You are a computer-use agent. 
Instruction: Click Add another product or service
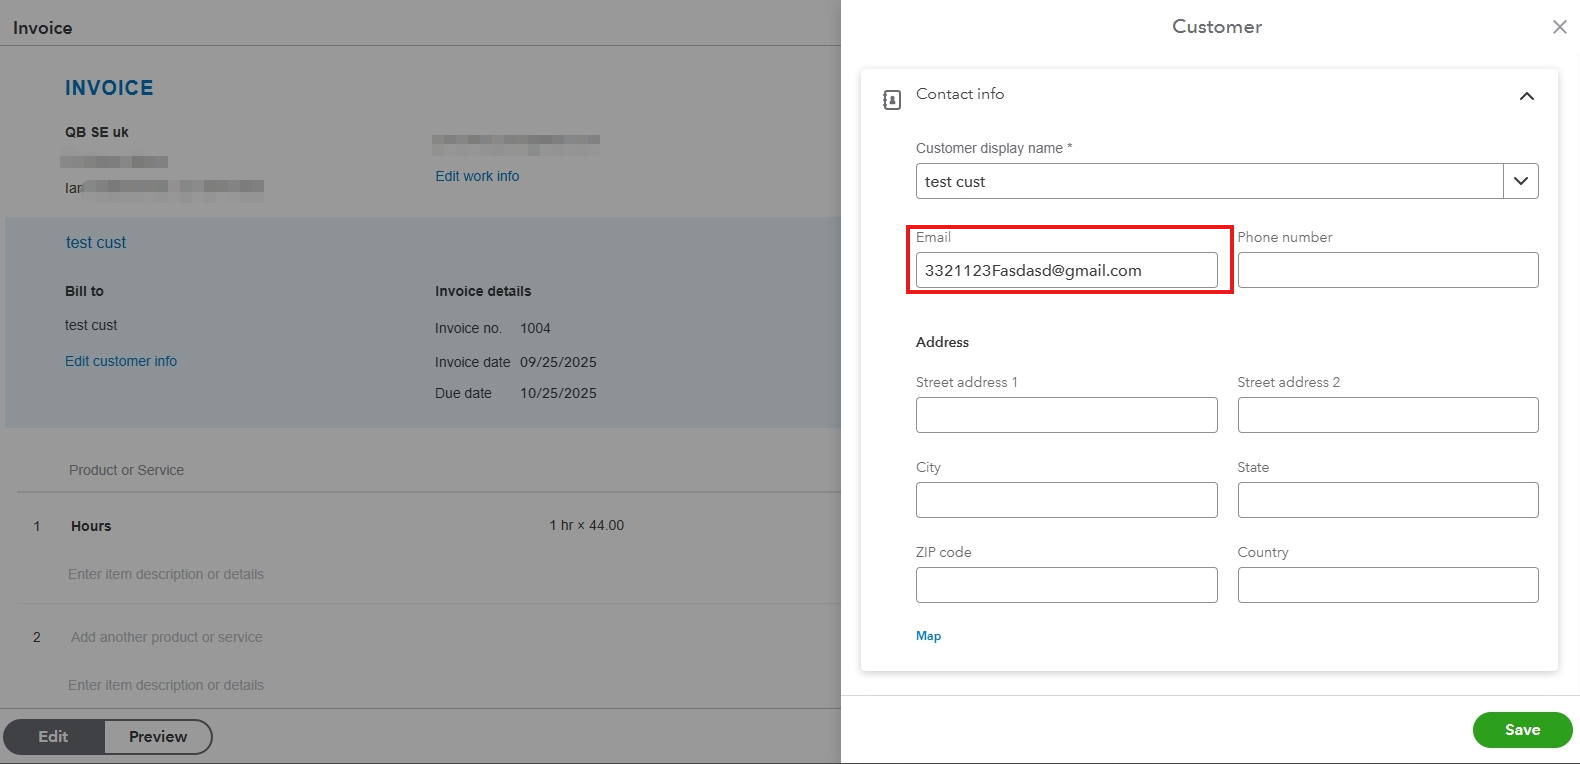point(166,637)
